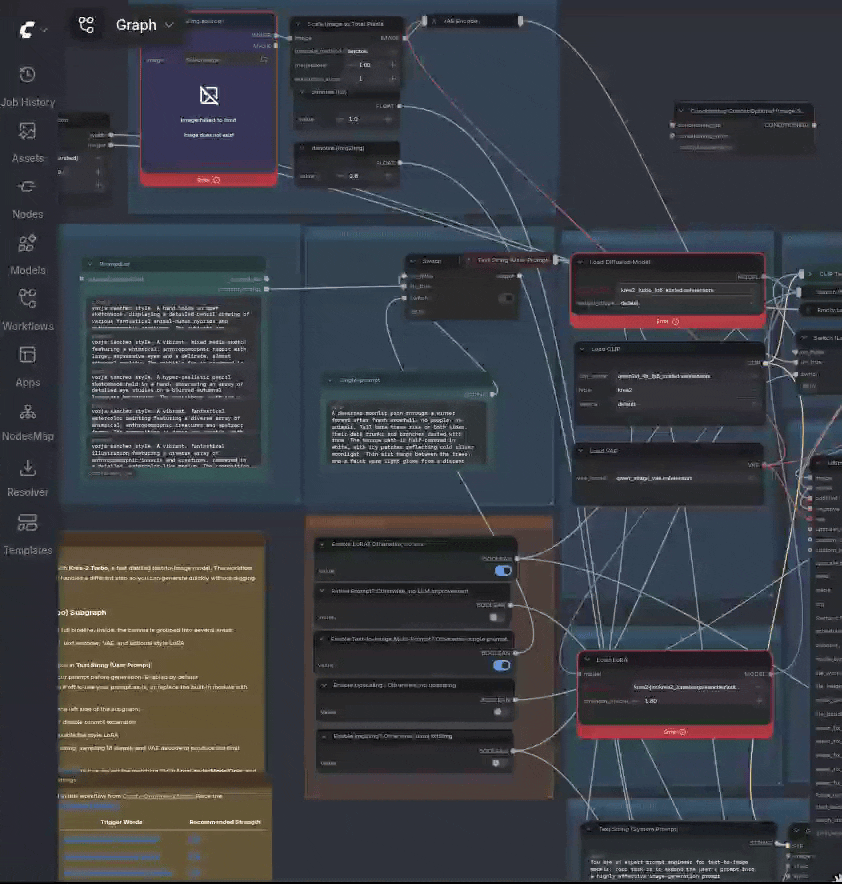
Task: Open the Assets sidebar panel
Action: point(28,142)
